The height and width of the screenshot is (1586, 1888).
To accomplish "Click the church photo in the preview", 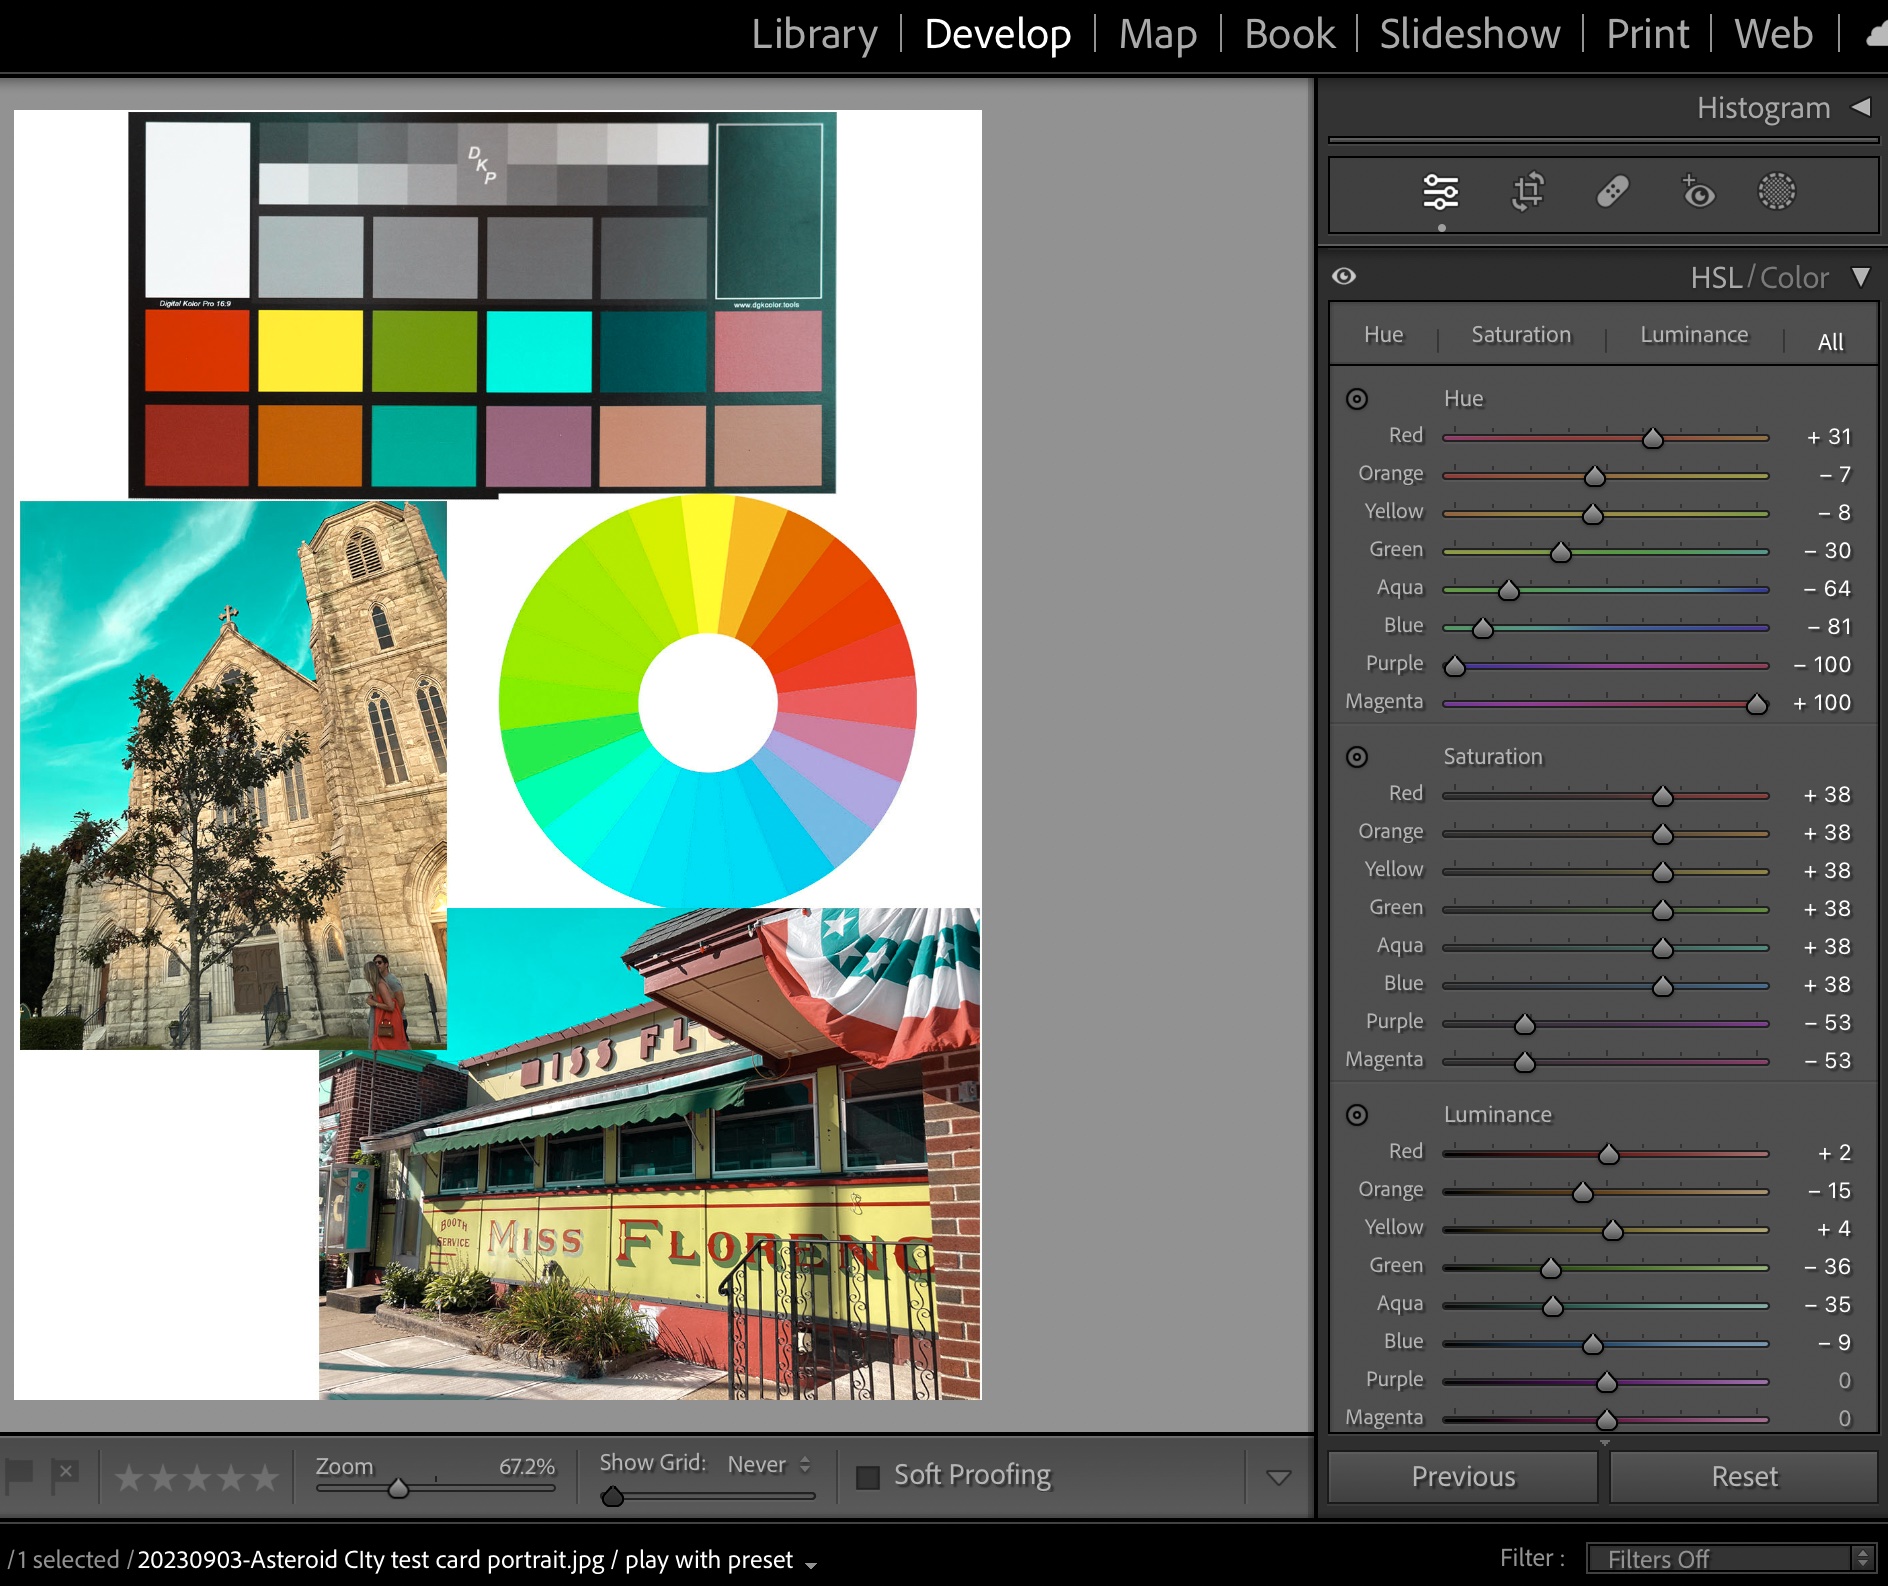I will [233, 775].
